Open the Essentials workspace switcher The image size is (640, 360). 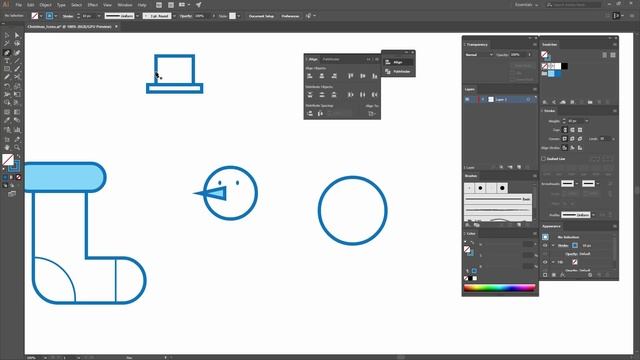pyautogui.click(x=526, y=5)
